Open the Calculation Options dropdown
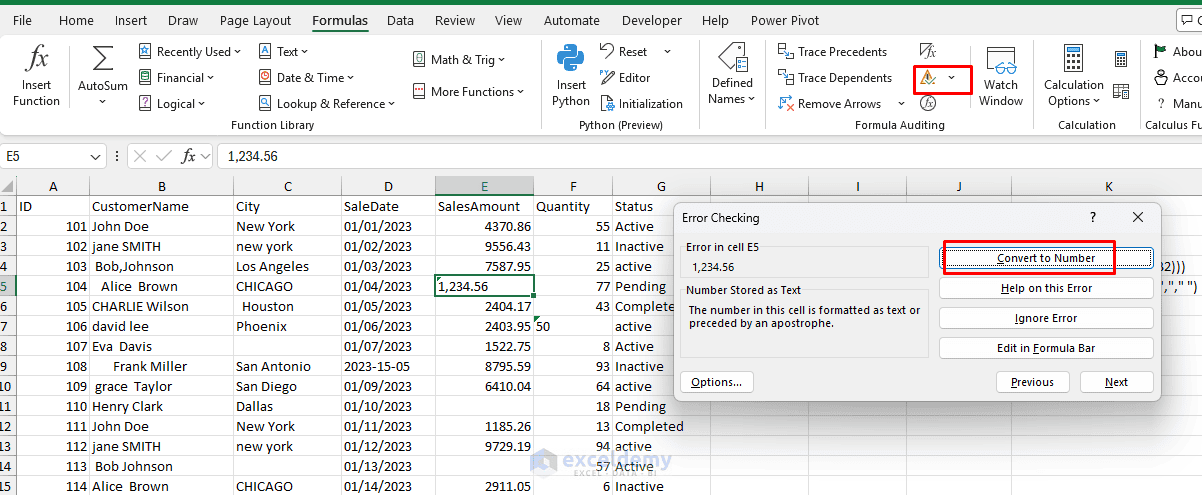The height and width of the screenshot is (495, 1202). click(1073, 76)
